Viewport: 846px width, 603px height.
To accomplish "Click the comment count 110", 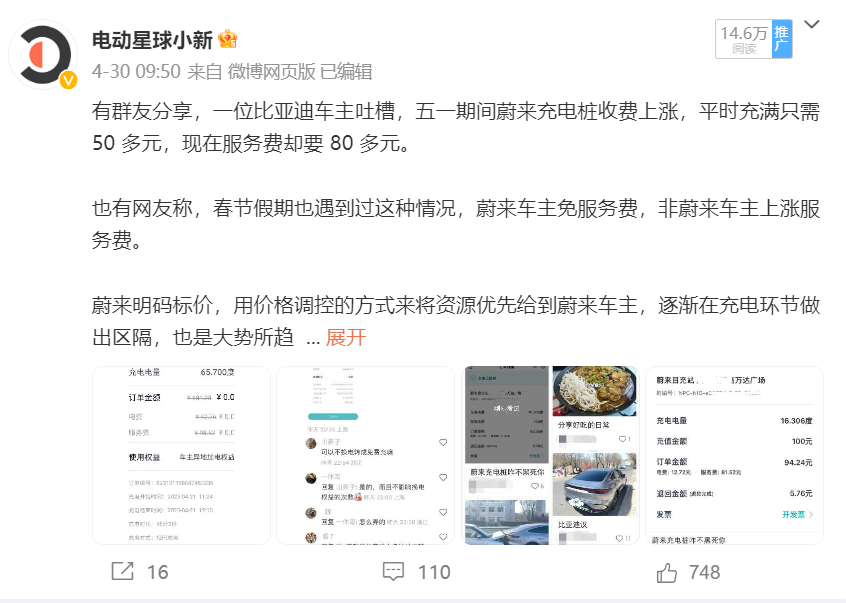I will point(434,572).
